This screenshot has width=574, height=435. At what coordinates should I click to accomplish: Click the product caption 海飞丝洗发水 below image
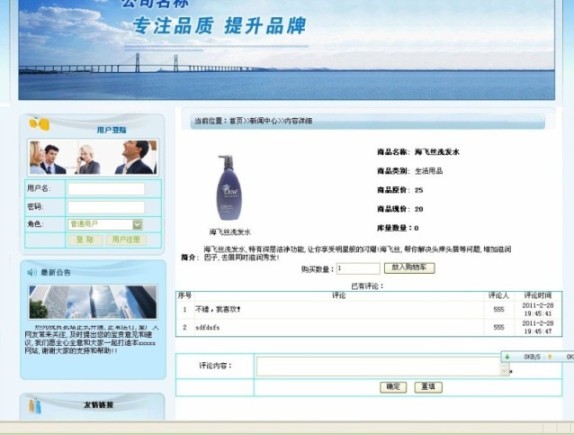pos(230,232)
